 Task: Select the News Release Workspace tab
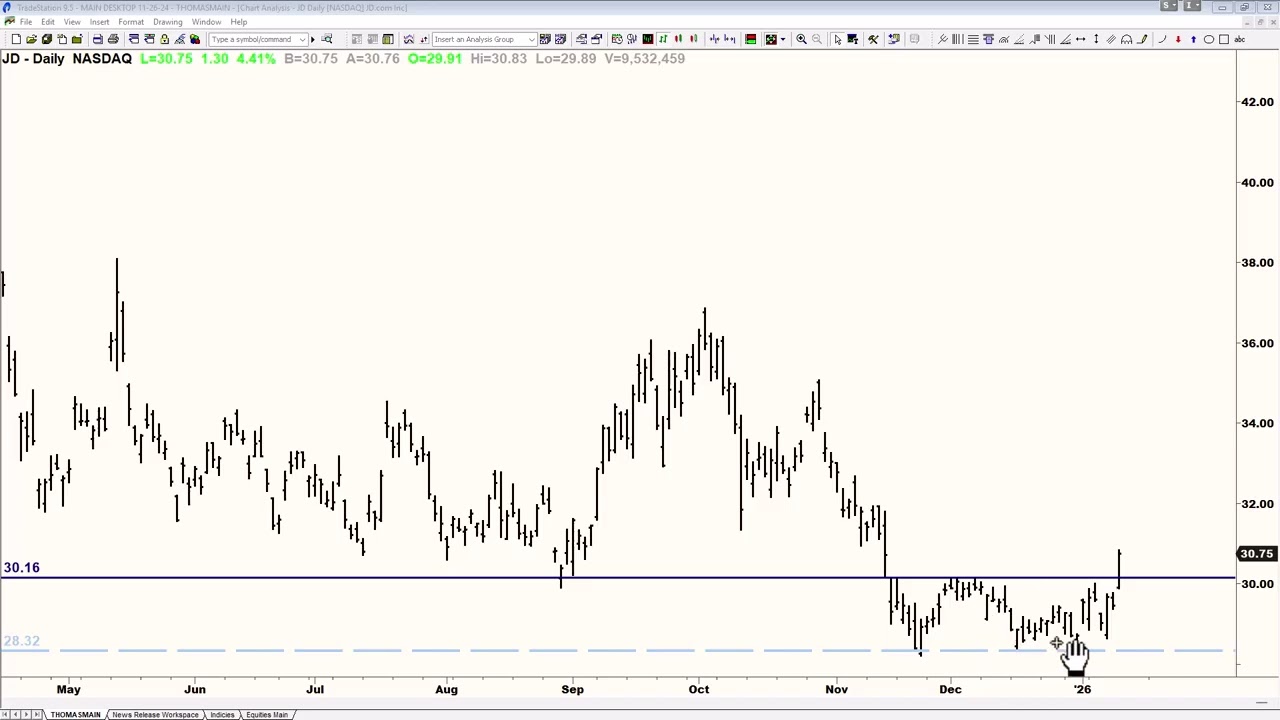[155, 714]
